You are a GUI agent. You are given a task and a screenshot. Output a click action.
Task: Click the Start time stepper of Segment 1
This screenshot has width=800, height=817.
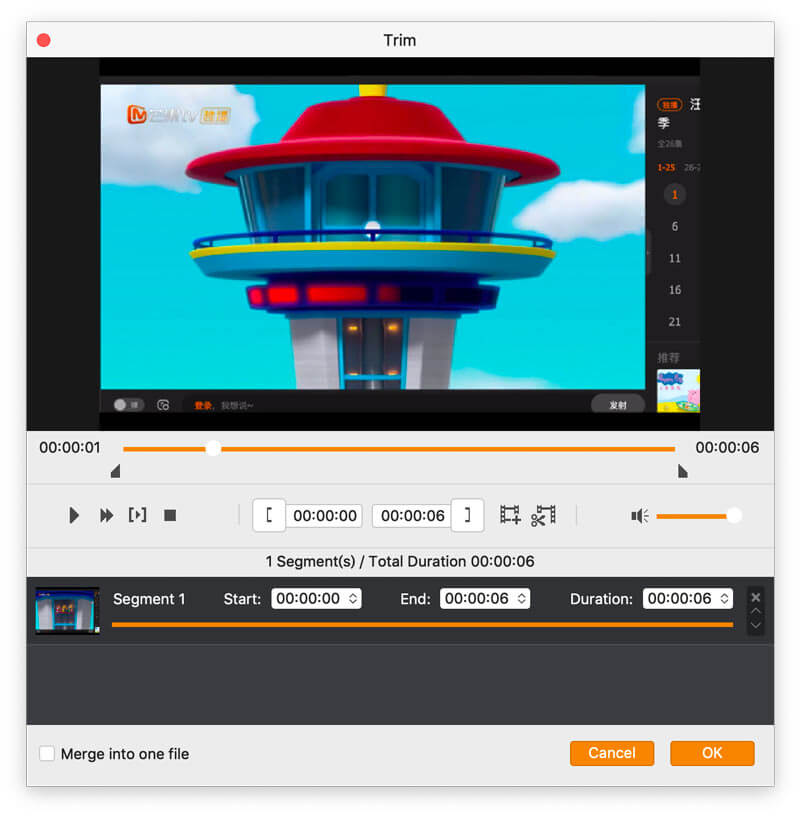pos(352,599)
